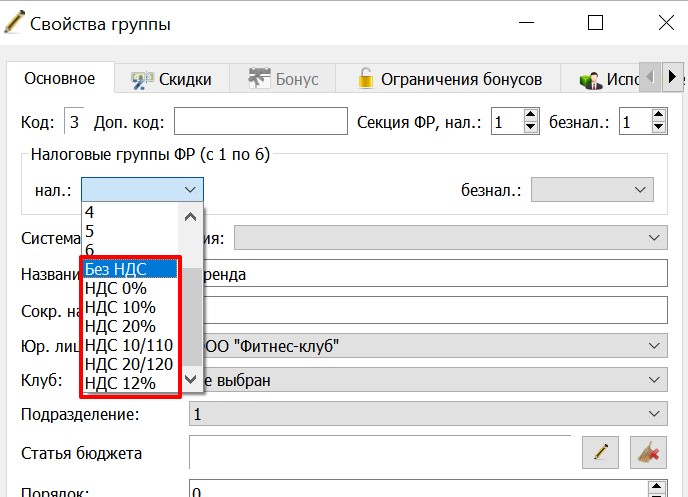Viewport: 688px width, 497px height.
Task: Choose НДС 10% option
Action: [x=130, y=307]
